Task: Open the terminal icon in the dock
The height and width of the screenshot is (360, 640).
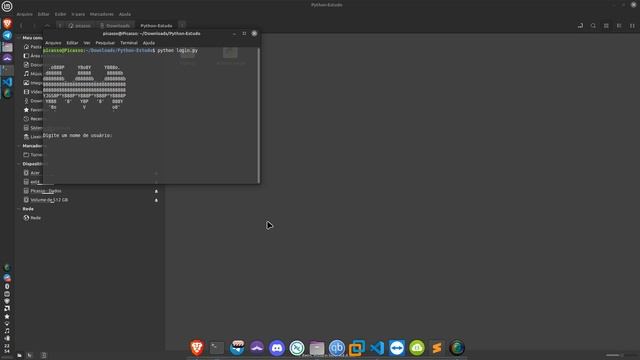Action: coord(217,348)
